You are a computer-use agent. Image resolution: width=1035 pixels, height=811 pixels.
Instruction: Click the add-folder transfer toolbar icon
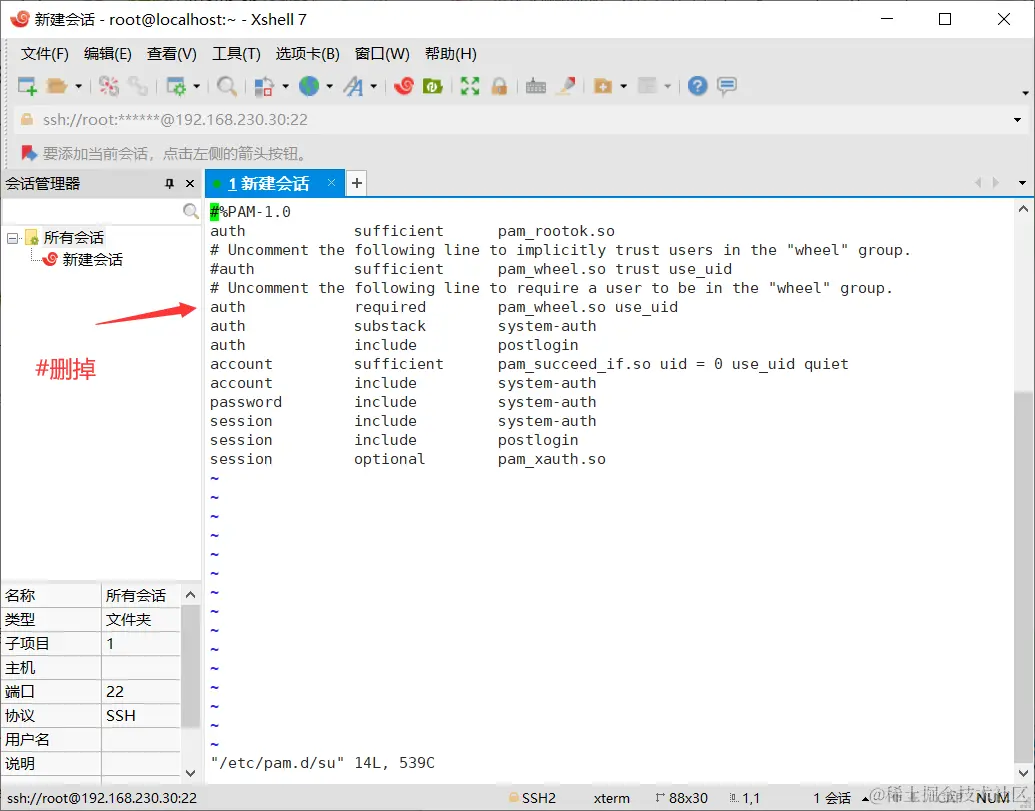(x=603, y=86)
